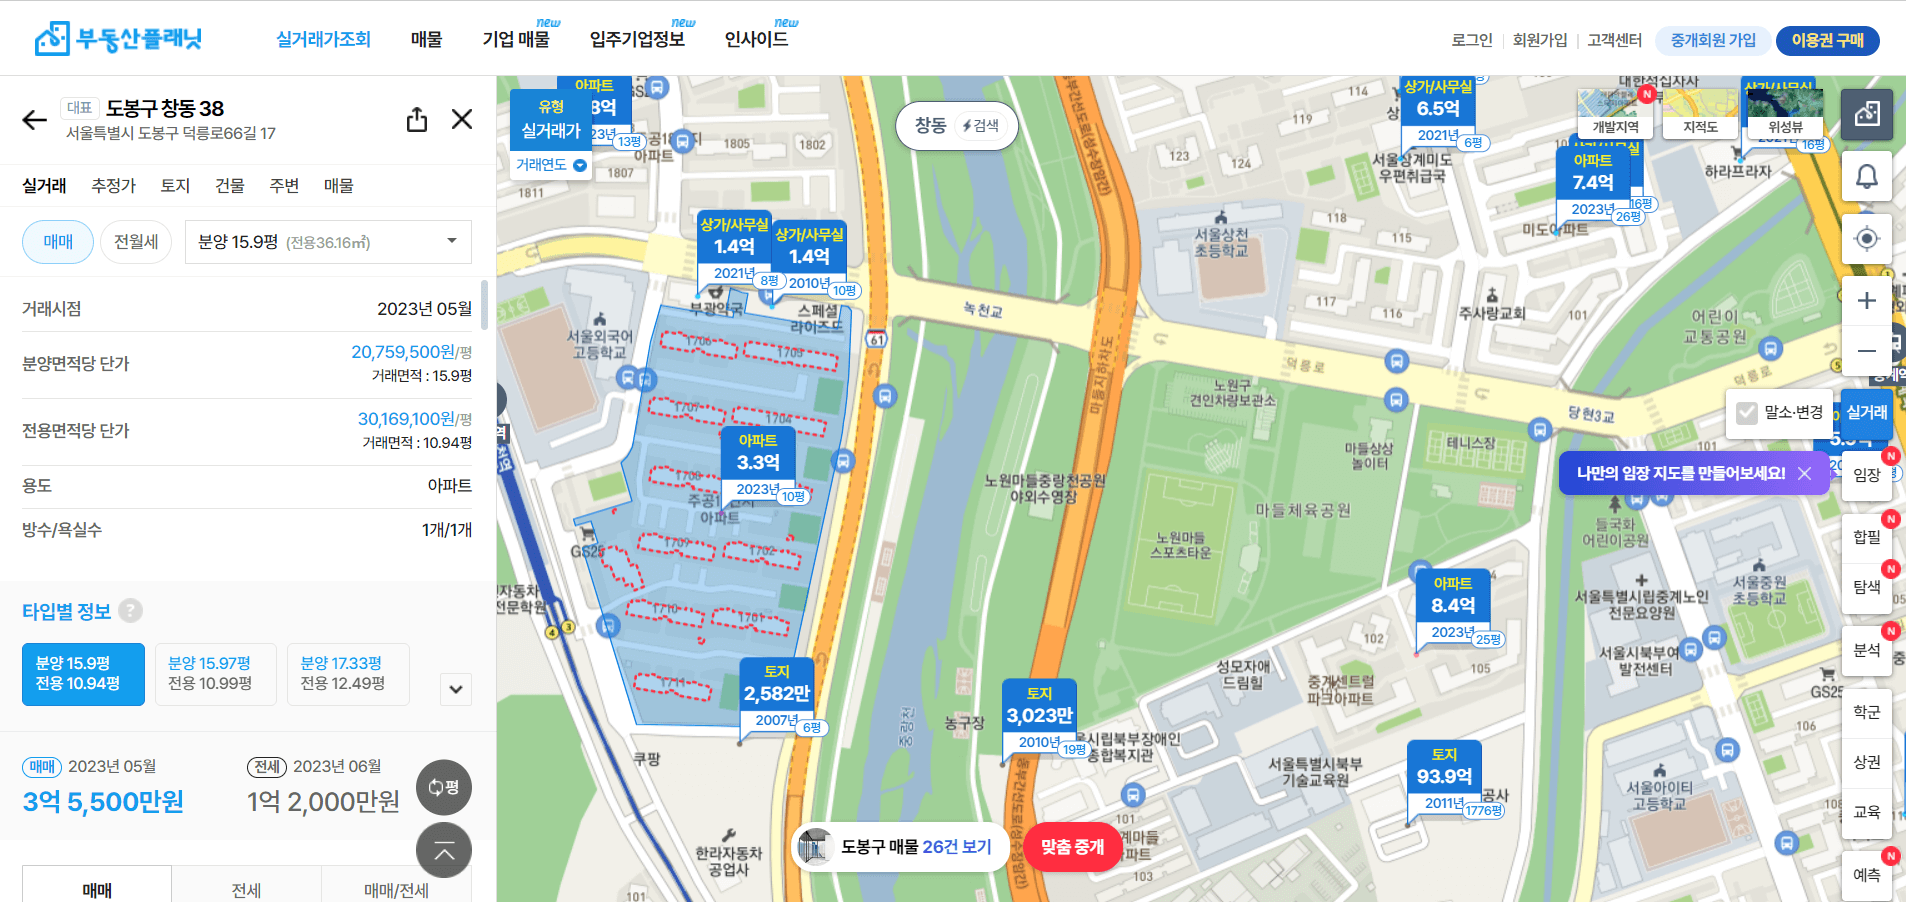
Task: Center map on my current location
Action: (1867, 239)
